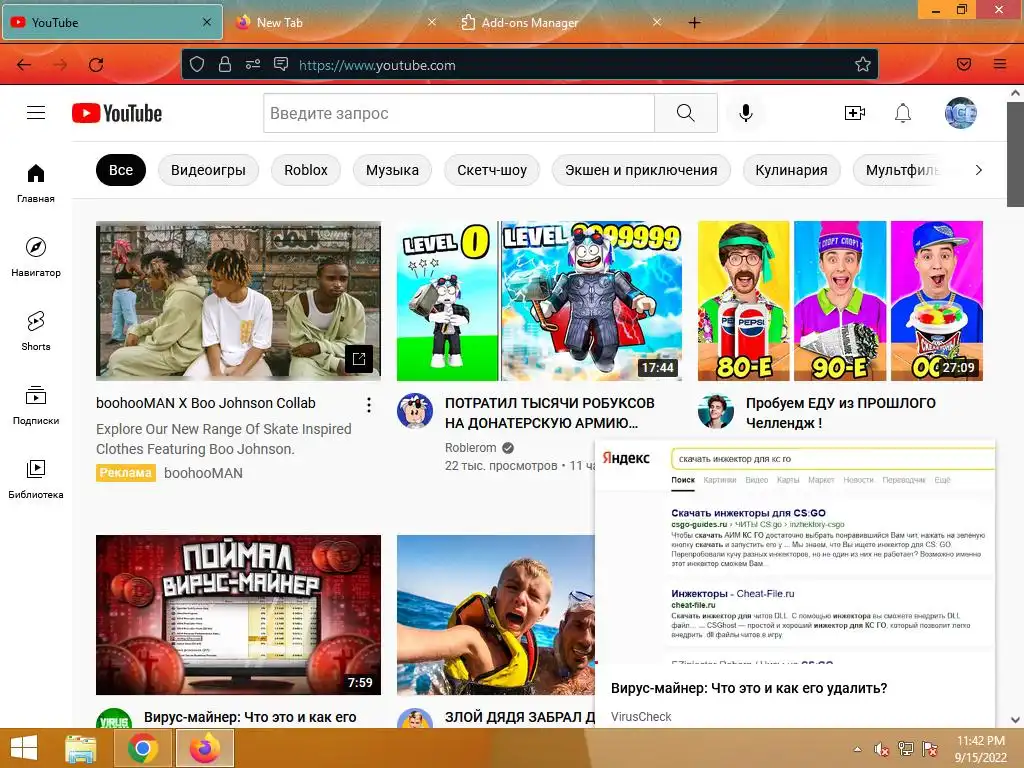Open Shorts in the sidebar
Image resolution: width=1024 pixels, height=768 pixels.
coord(36,331)
